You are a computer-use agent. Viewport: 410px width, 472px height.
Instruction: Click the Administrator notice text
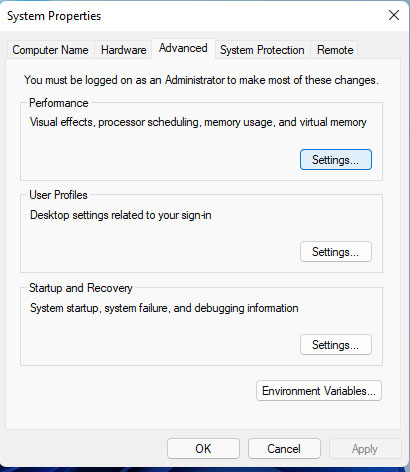click(x=201, y=80)
